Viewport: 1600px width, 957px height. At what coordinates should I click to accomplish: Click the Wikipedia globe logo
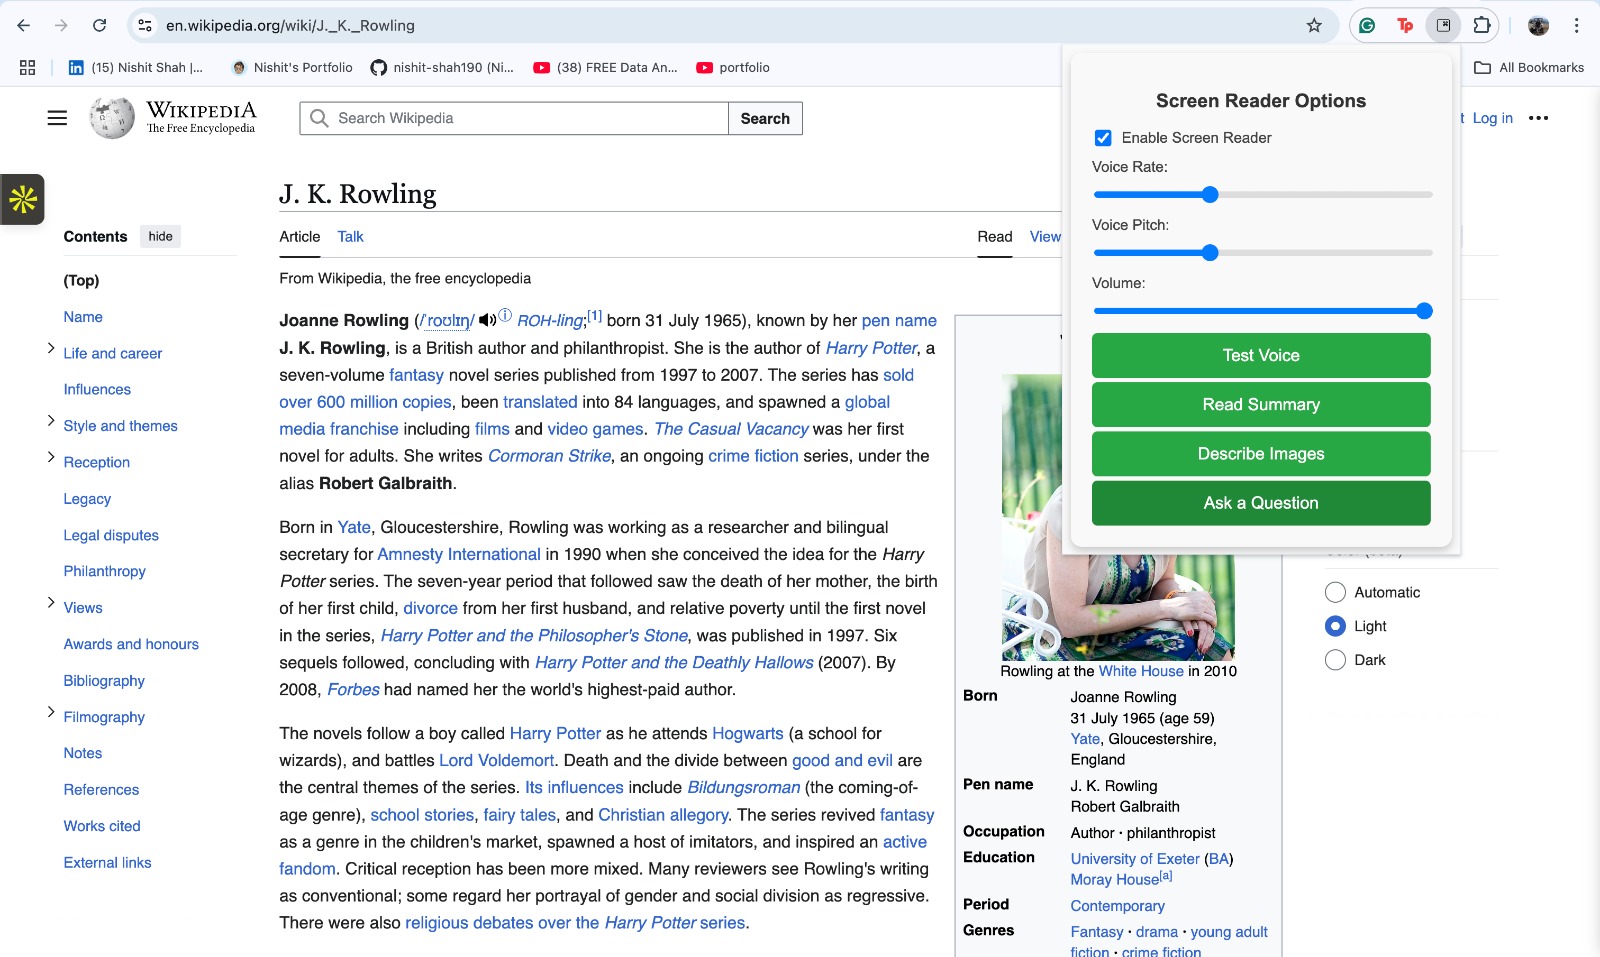[x=111, y=118]
